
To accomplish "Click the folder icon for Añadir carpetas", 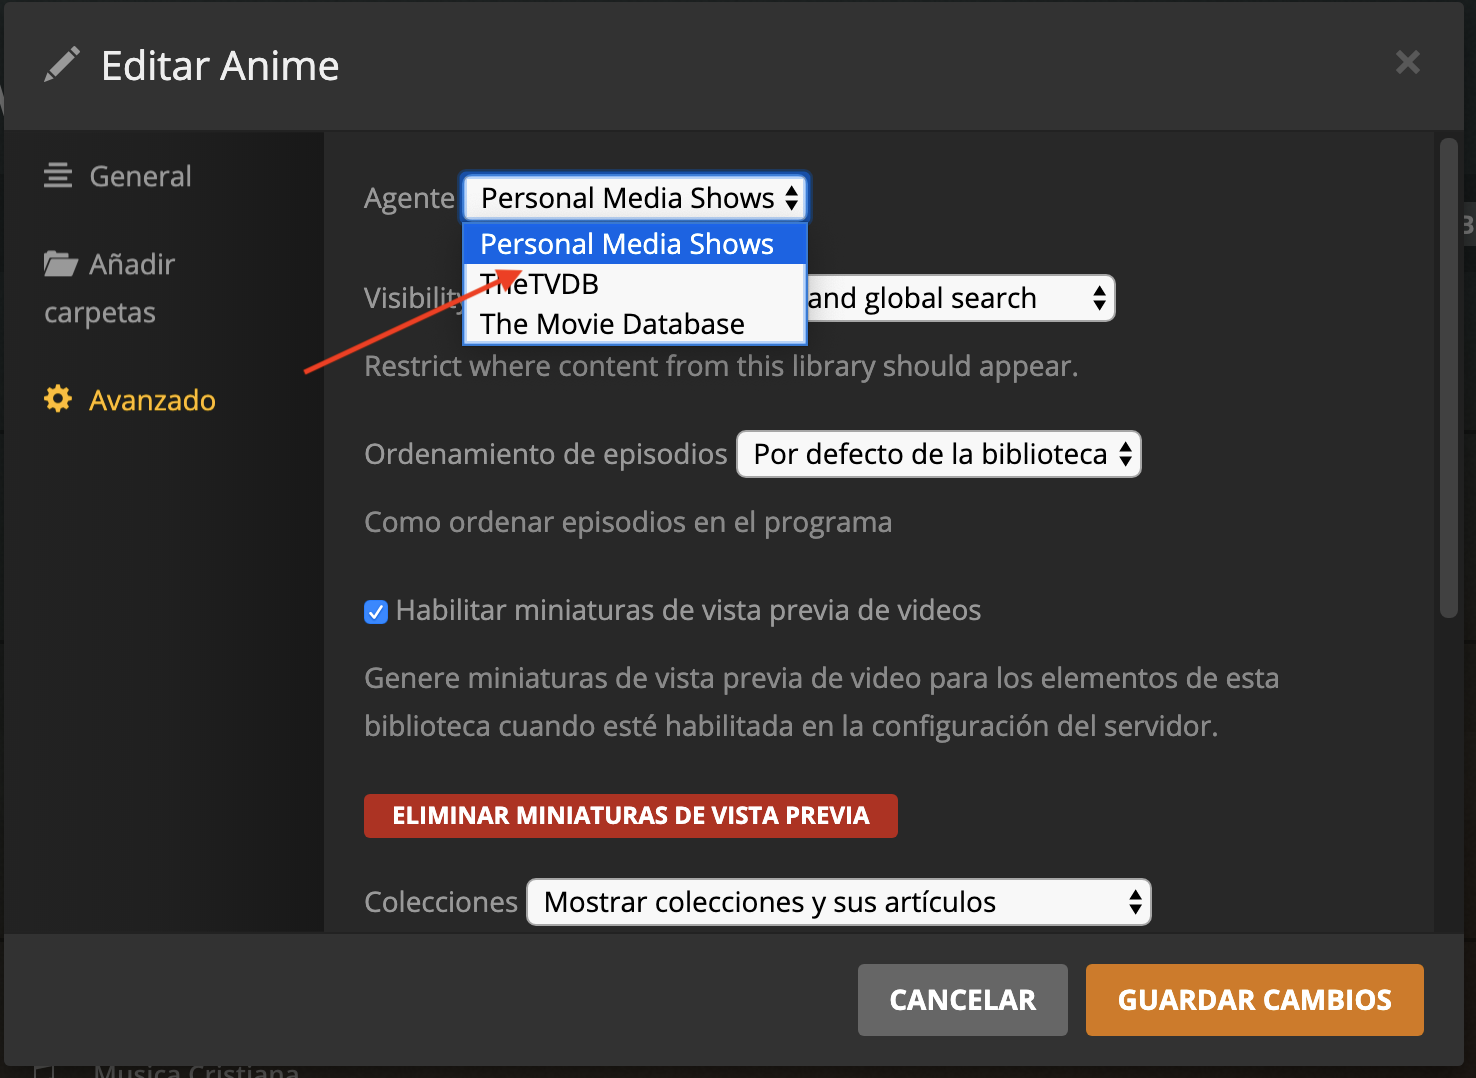I will click(61, 264).
